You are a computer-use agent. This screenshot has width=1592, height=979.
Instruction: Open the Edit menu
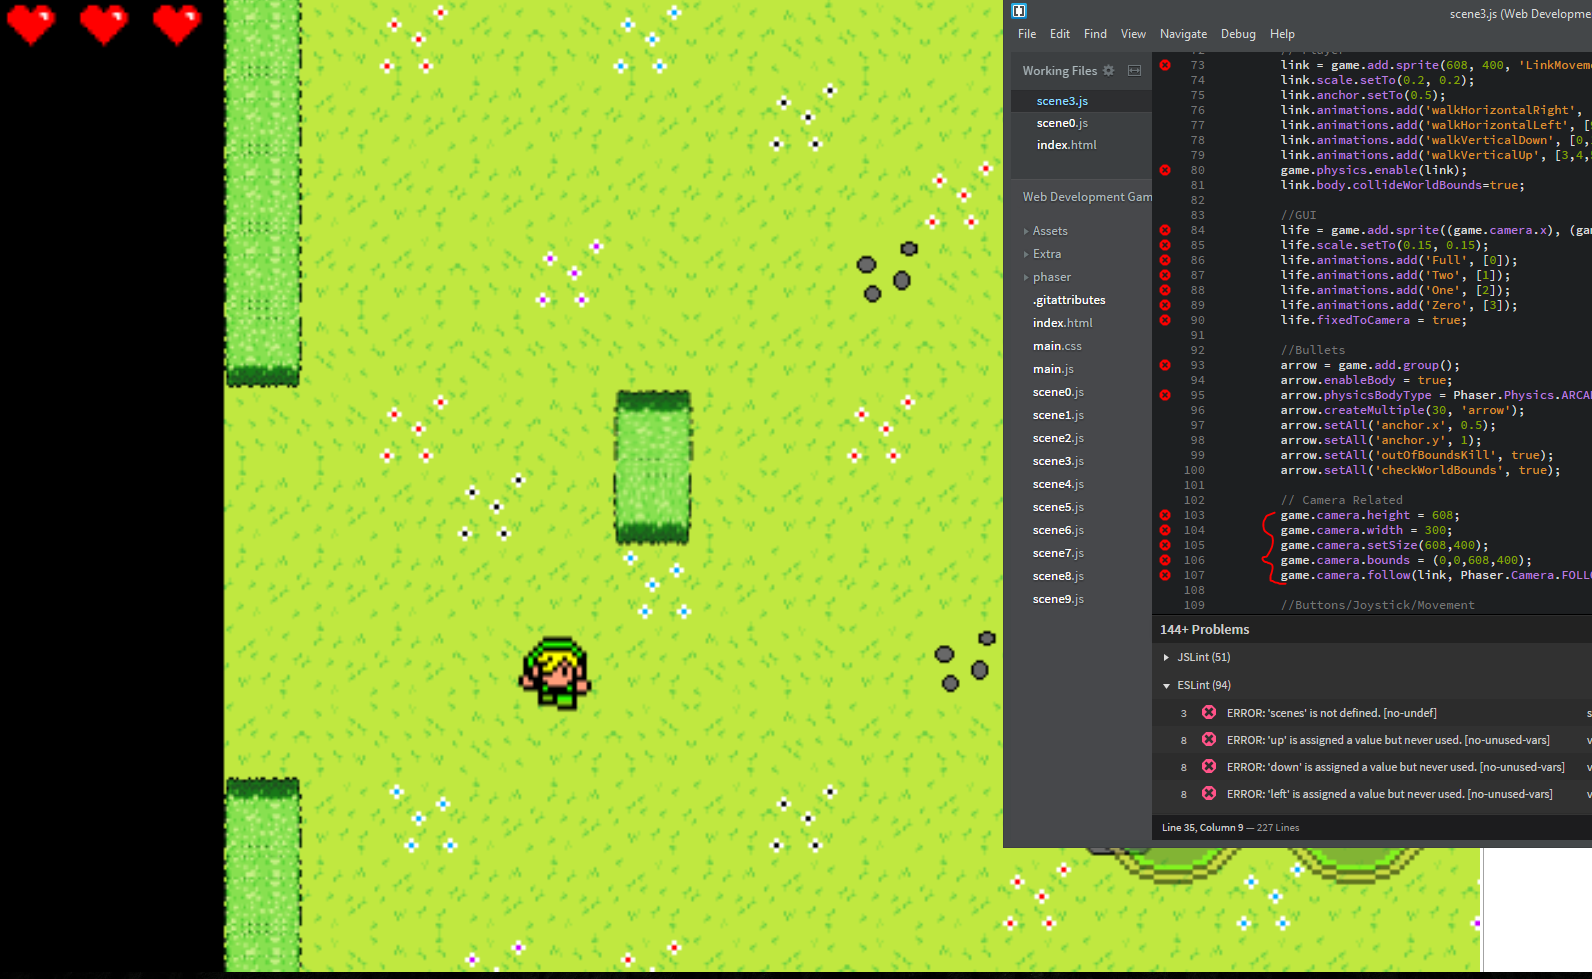pyautogui.click(x=1060, y=34)
